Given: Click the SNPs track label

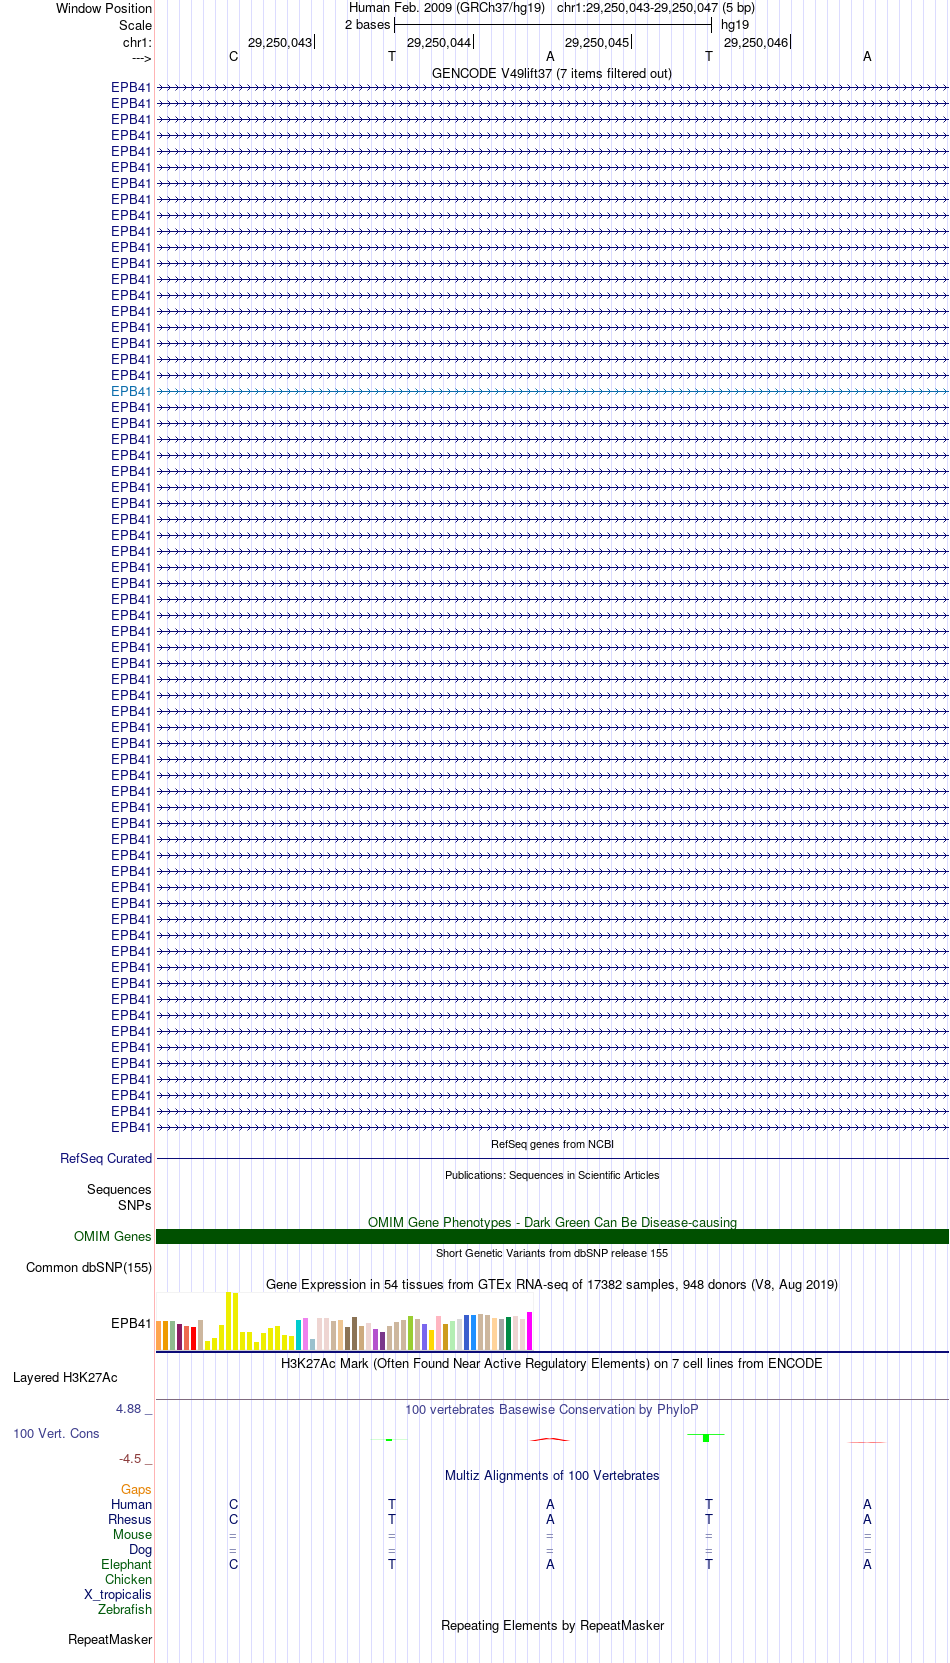Looking at the screenshot, I should coord(135,1206).
